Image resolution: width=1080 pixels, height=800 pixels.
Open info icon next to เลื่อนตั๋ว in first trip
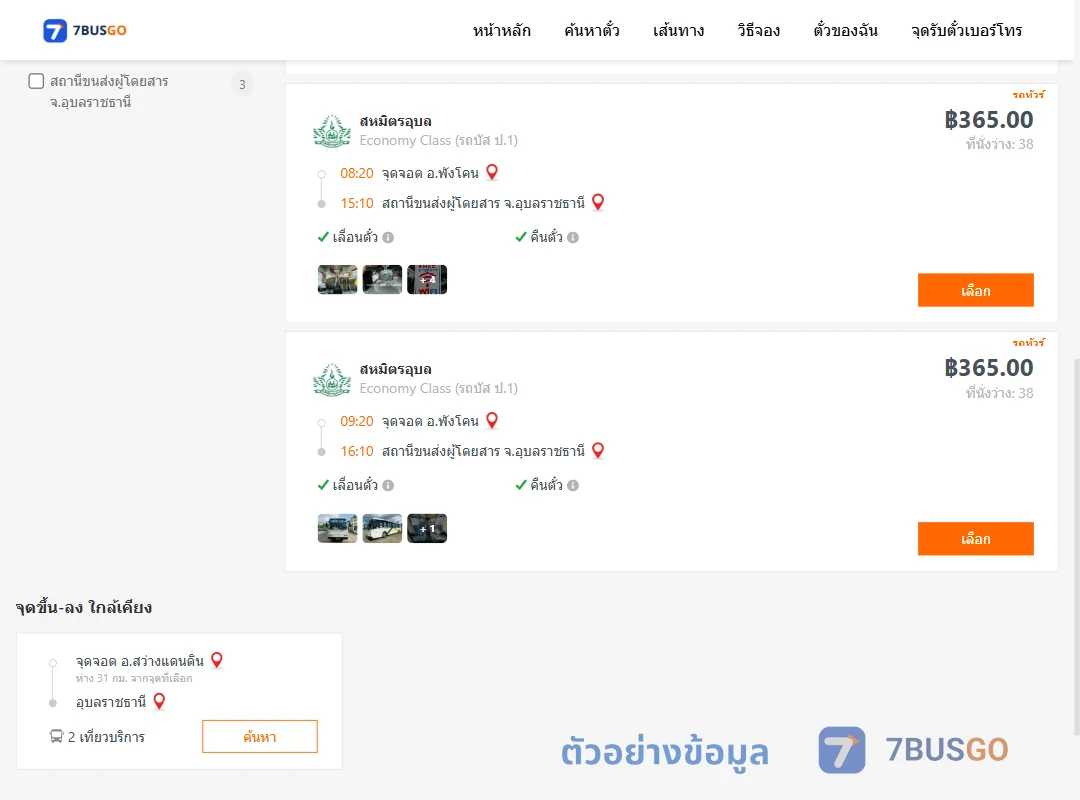pos(388,237)
